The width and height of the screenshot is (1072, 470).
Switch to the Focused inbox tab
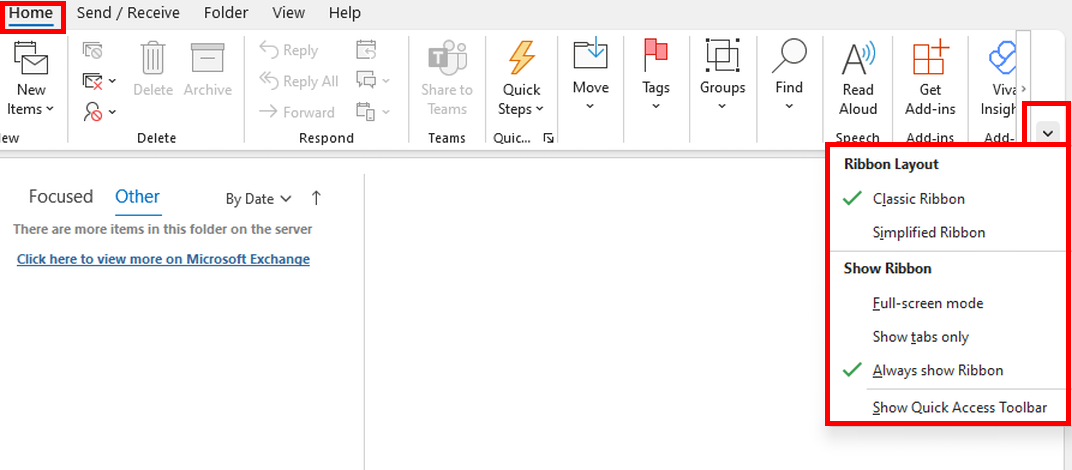pyautogui.click(x=61, y=197)
